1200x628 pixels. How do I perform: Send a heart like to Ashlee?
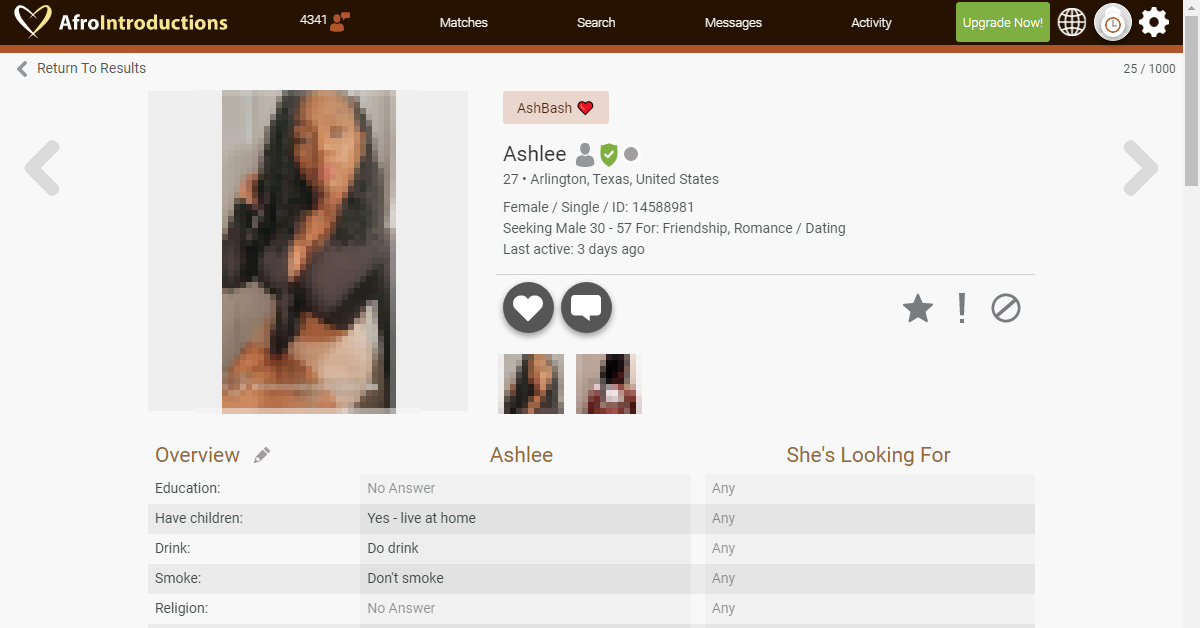pos(528,308)
